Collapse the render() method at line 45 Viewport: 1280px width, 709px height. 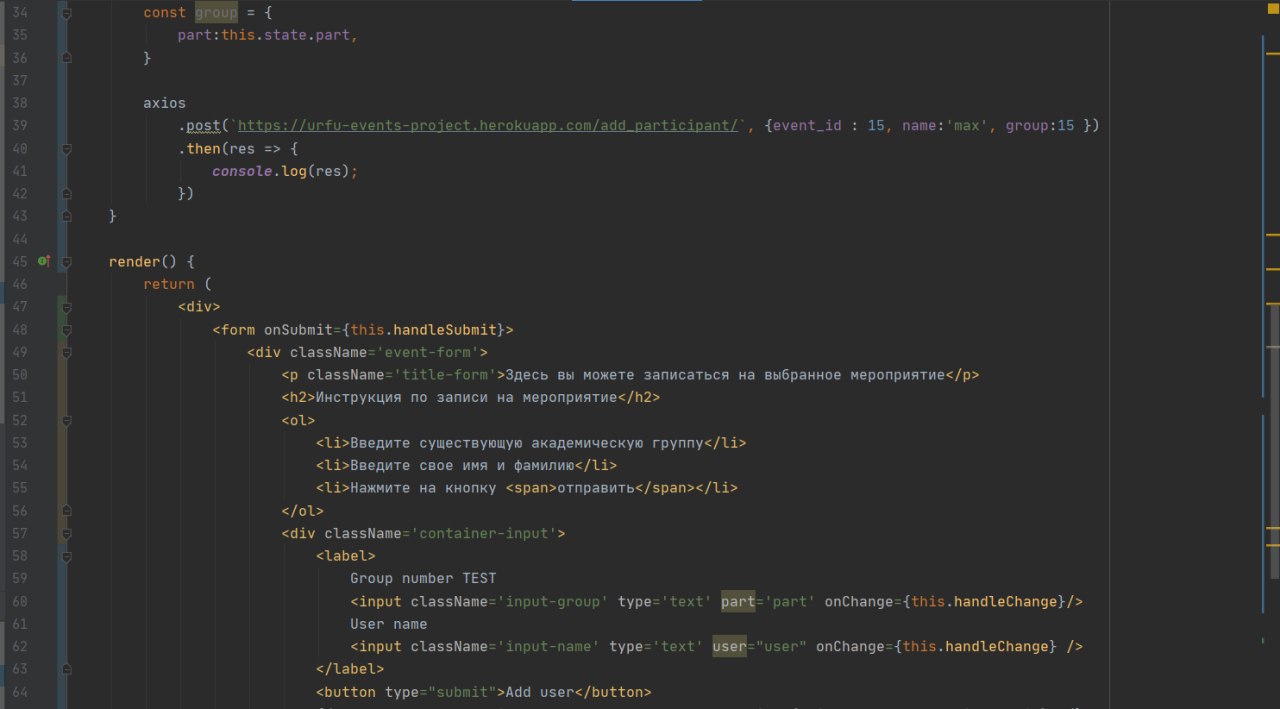66,262
